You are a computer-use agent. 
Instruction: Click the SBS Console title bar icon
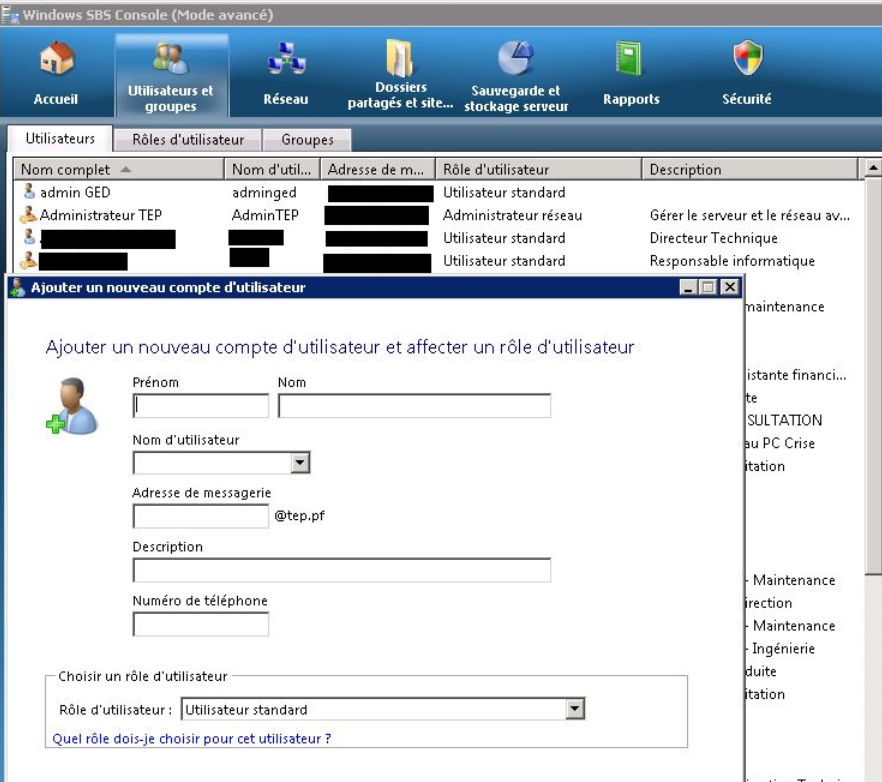(x=10, y=15)
